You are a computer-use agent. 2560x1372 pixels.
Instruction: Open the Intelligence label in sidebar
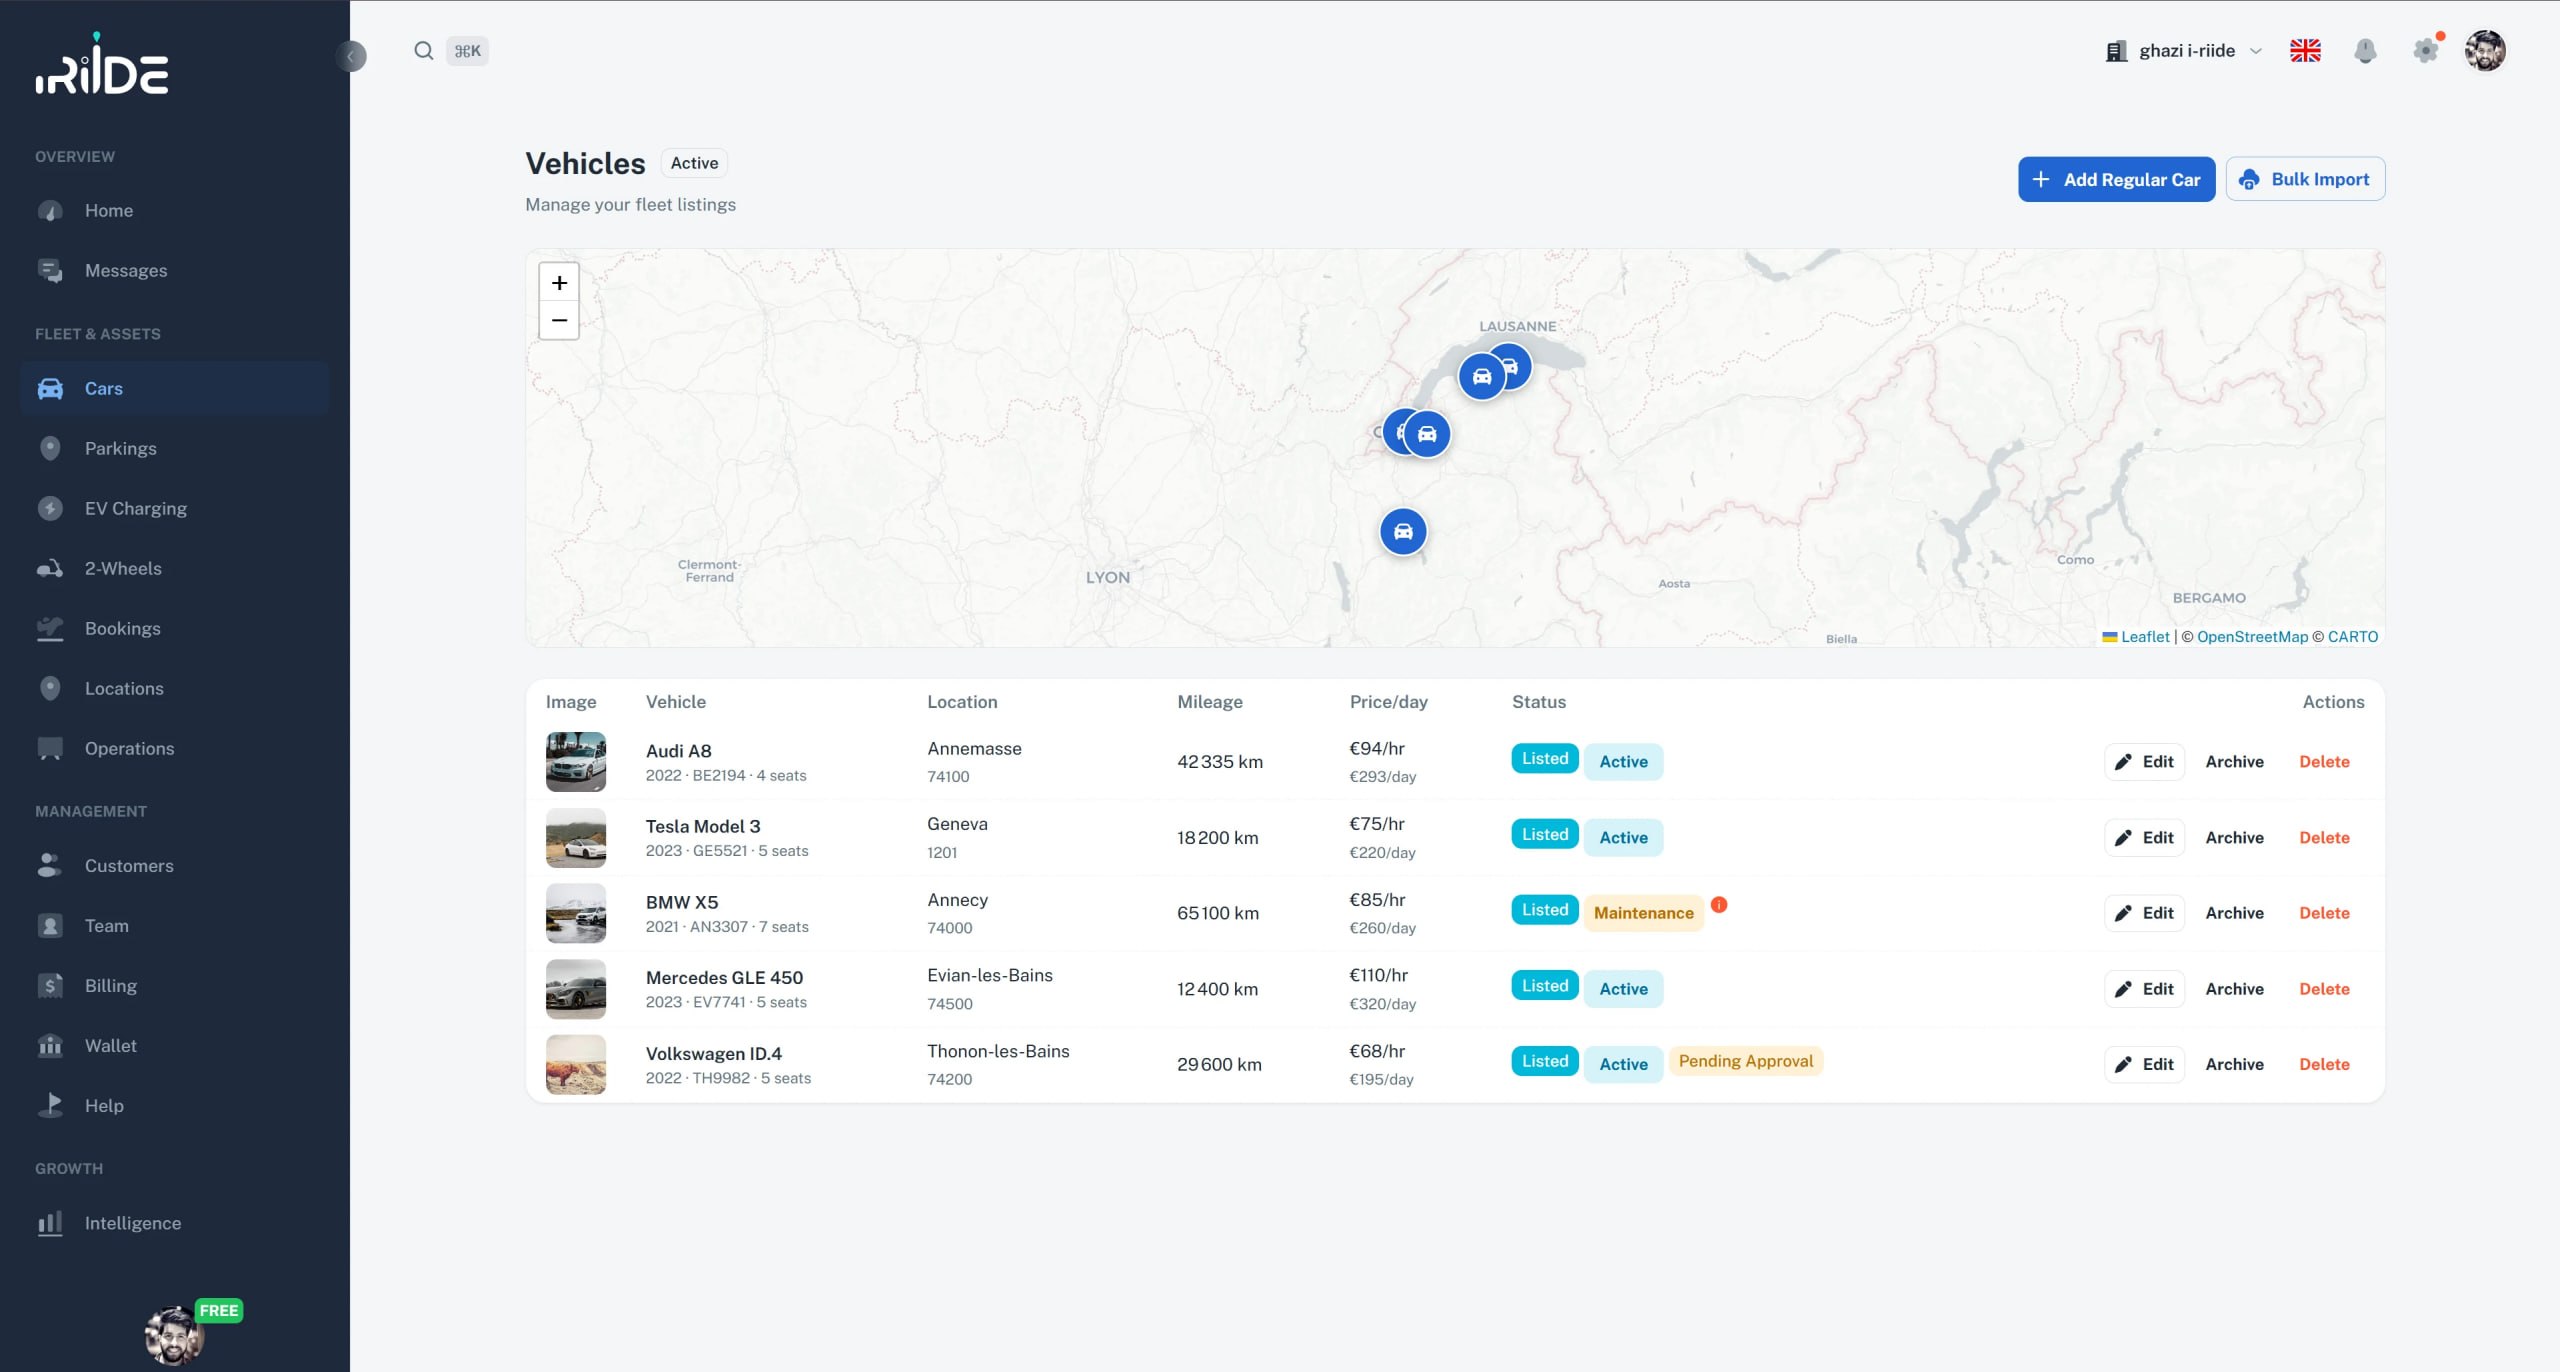pyautogui.click(x=133, y=1224)
